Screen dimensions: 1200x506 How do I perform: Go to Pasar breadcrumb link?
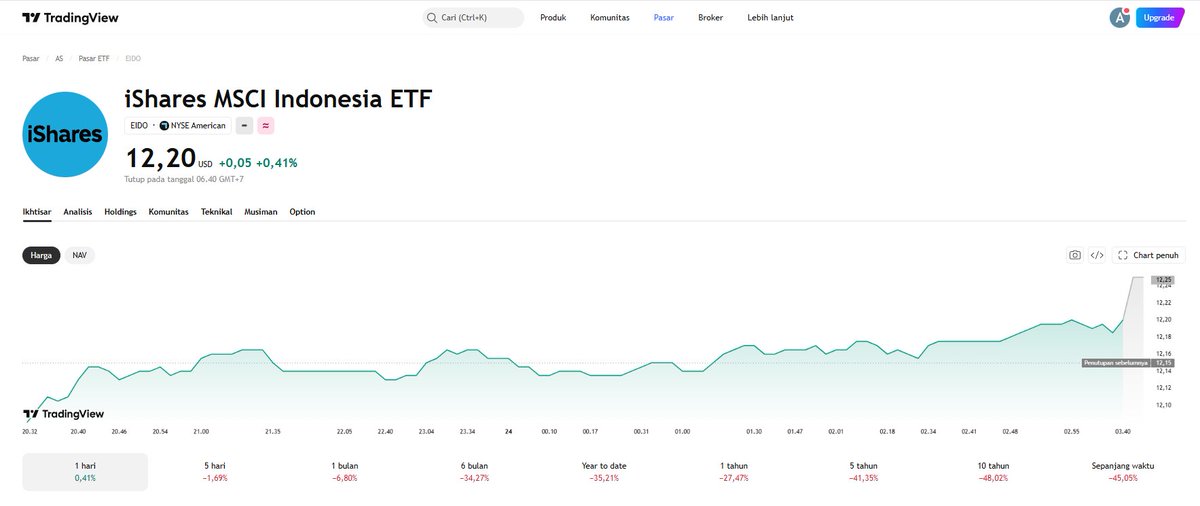tap(31, 59)
